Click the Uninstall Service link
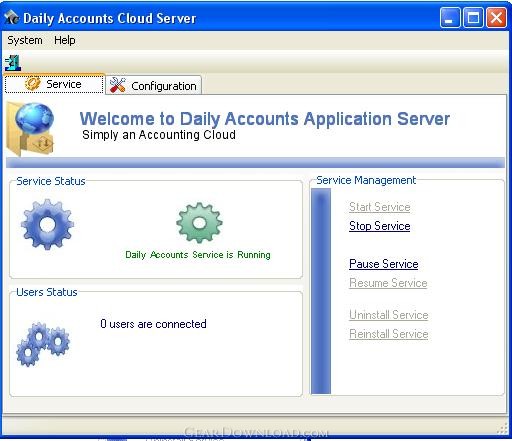 389,315
